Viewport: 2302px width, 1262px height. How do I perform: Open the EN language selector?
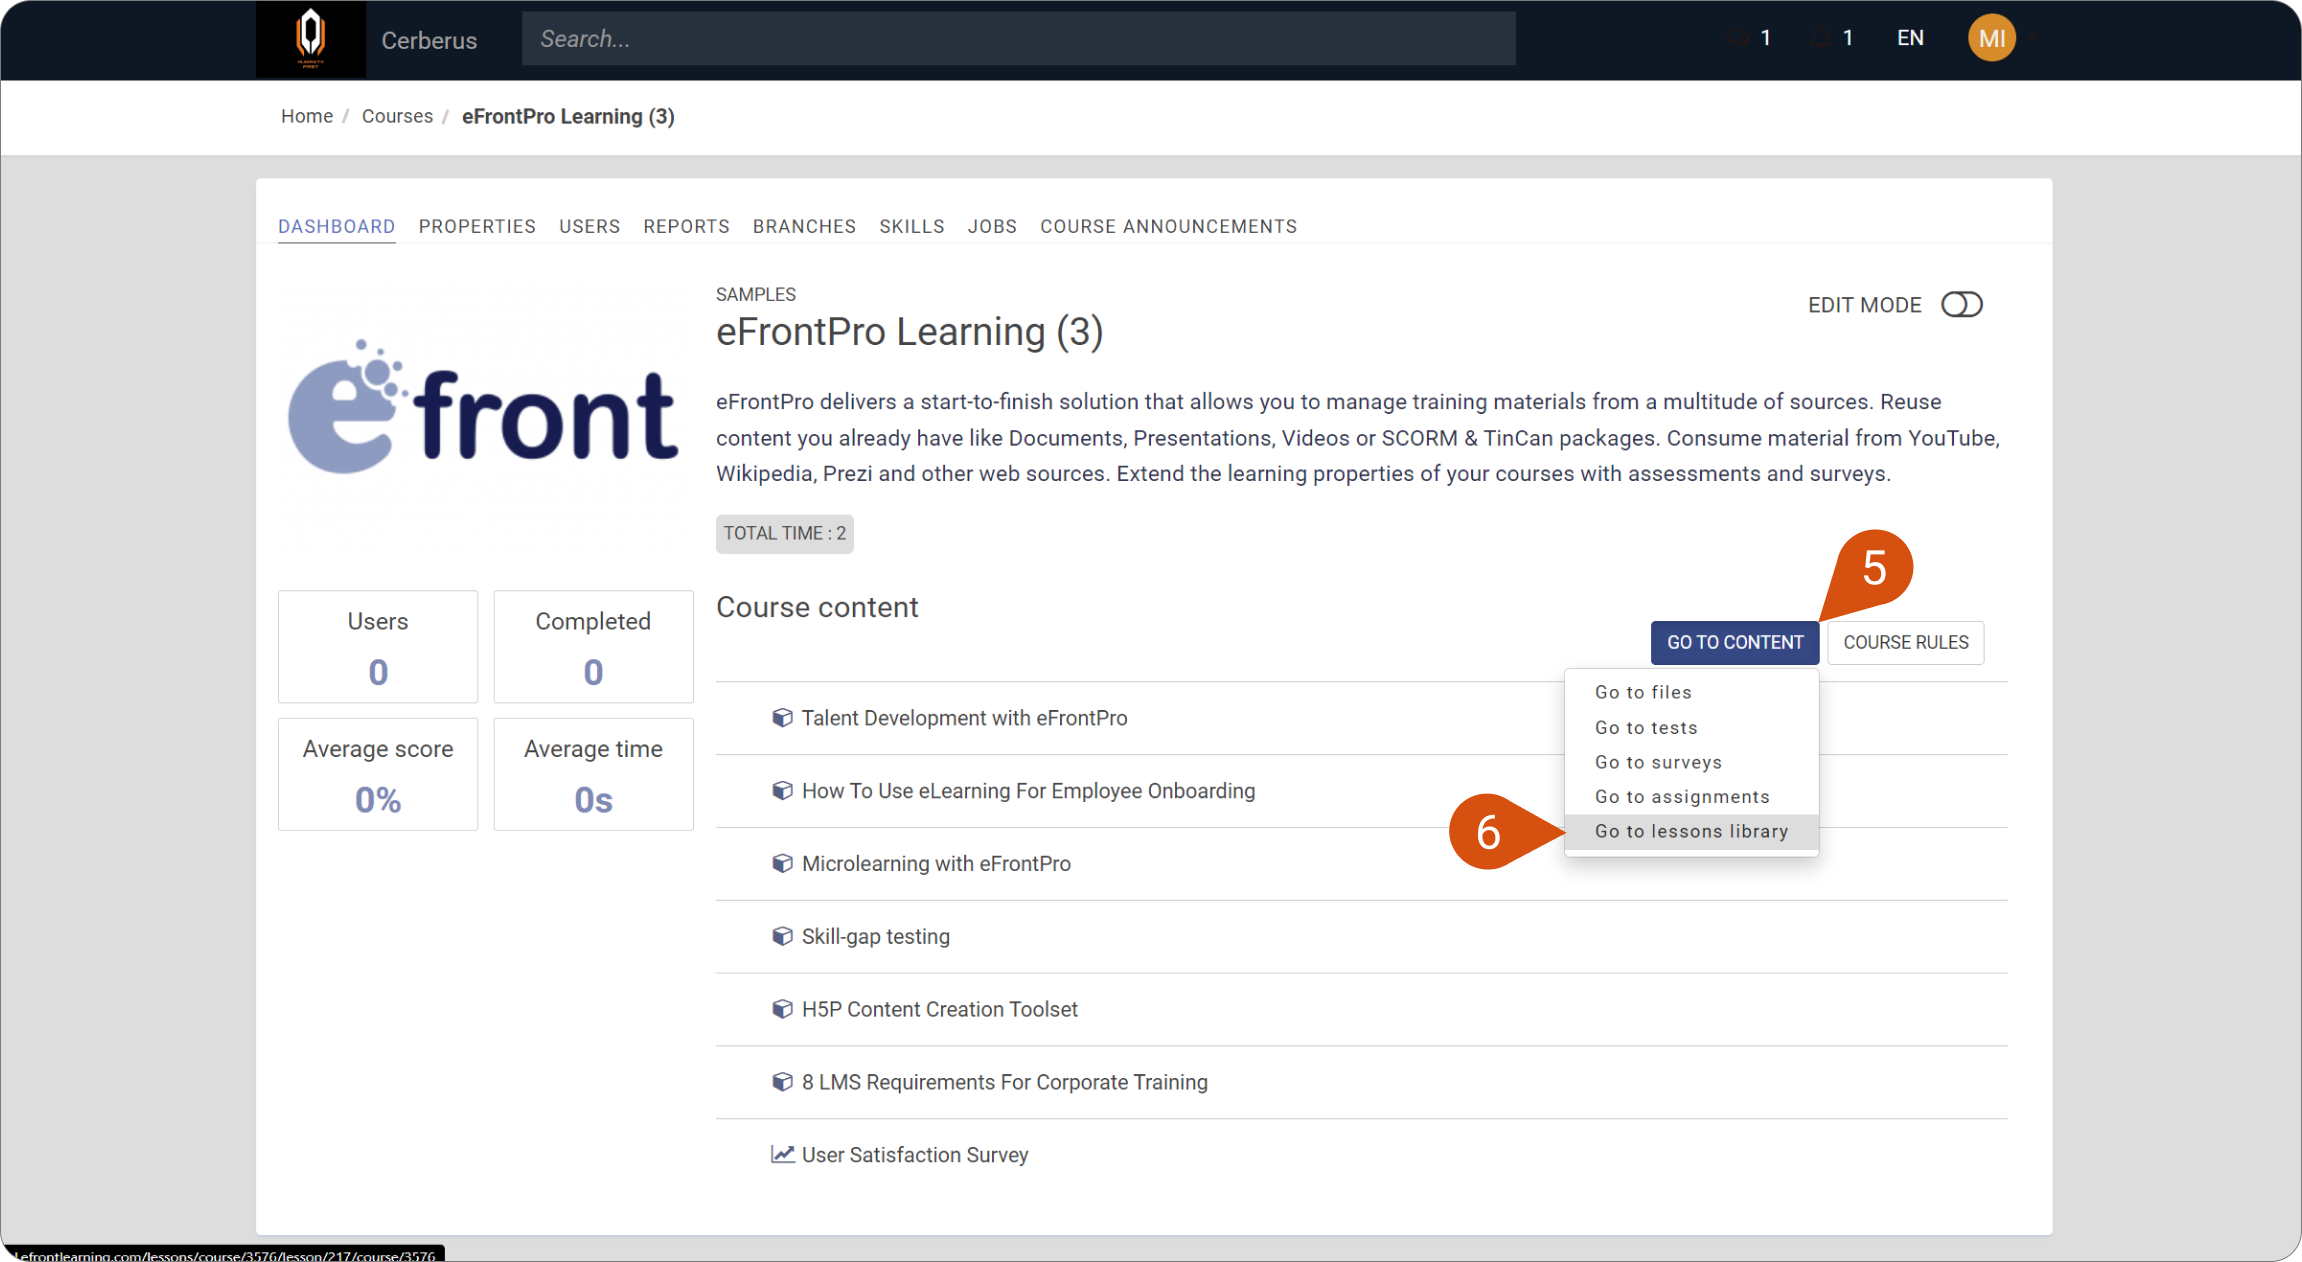point(1910,38)
